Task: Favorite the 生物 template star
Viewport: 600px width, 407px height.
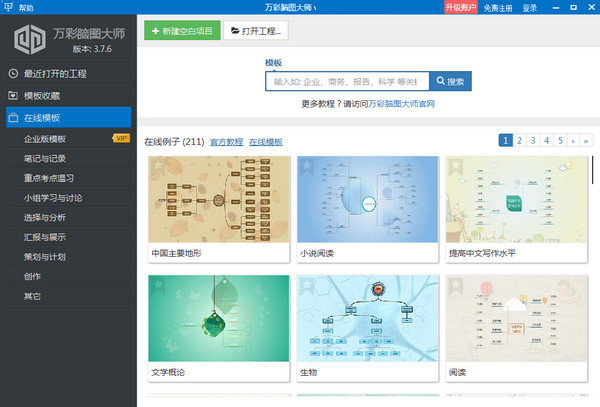Action: pos(307,285)
